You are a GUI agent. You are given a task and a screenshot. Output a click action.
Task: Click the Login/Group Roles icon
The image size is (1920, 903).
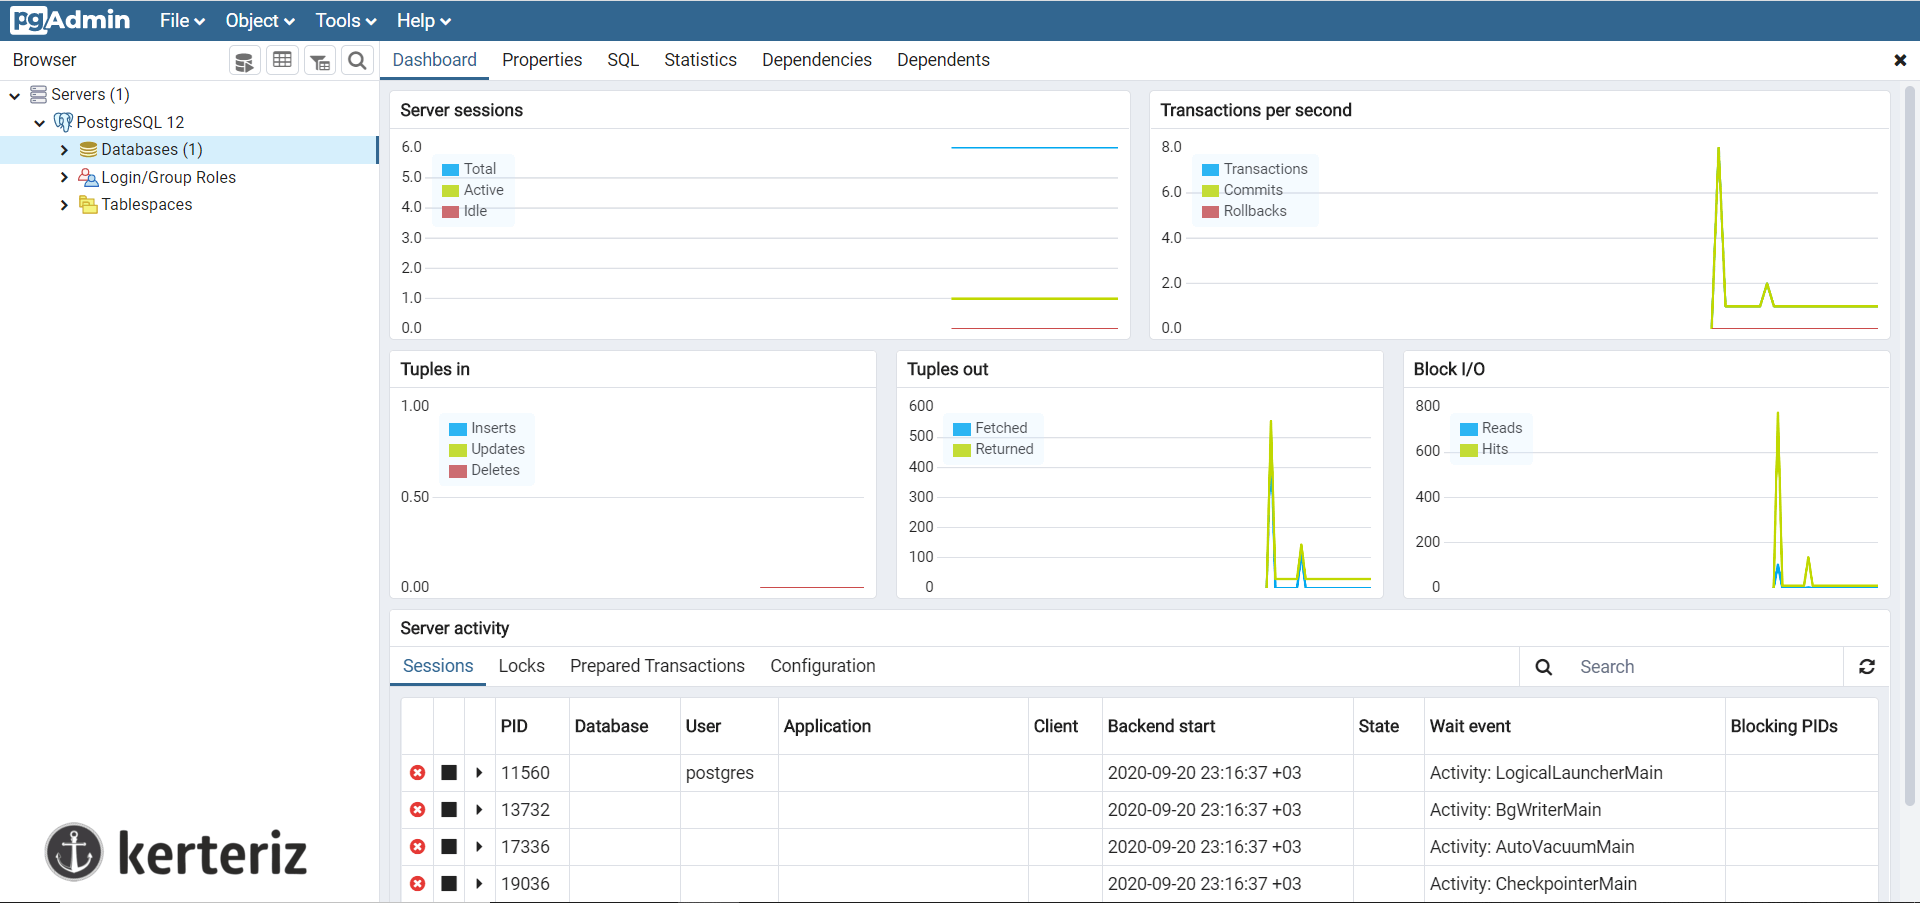88,177
